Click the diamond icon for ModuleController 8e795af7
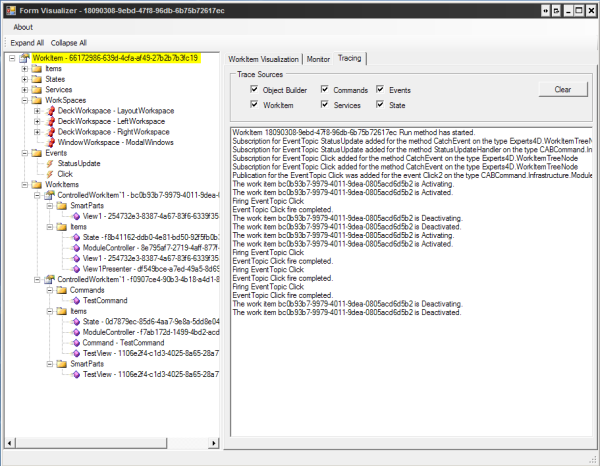600x466 pixels. click(76, 248)
